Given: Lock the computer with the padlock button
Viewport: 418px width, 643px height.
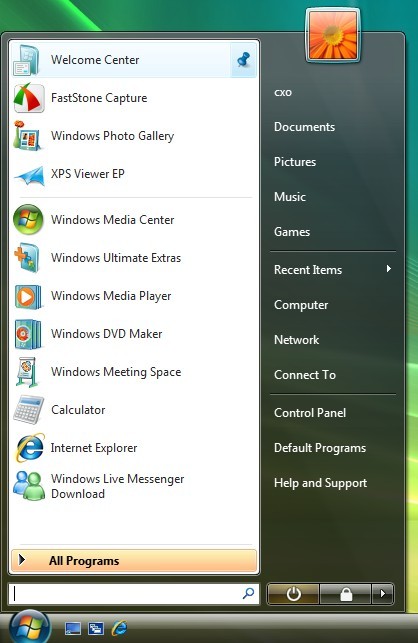Looking at the screenshot, I should [x=346, y=593].
